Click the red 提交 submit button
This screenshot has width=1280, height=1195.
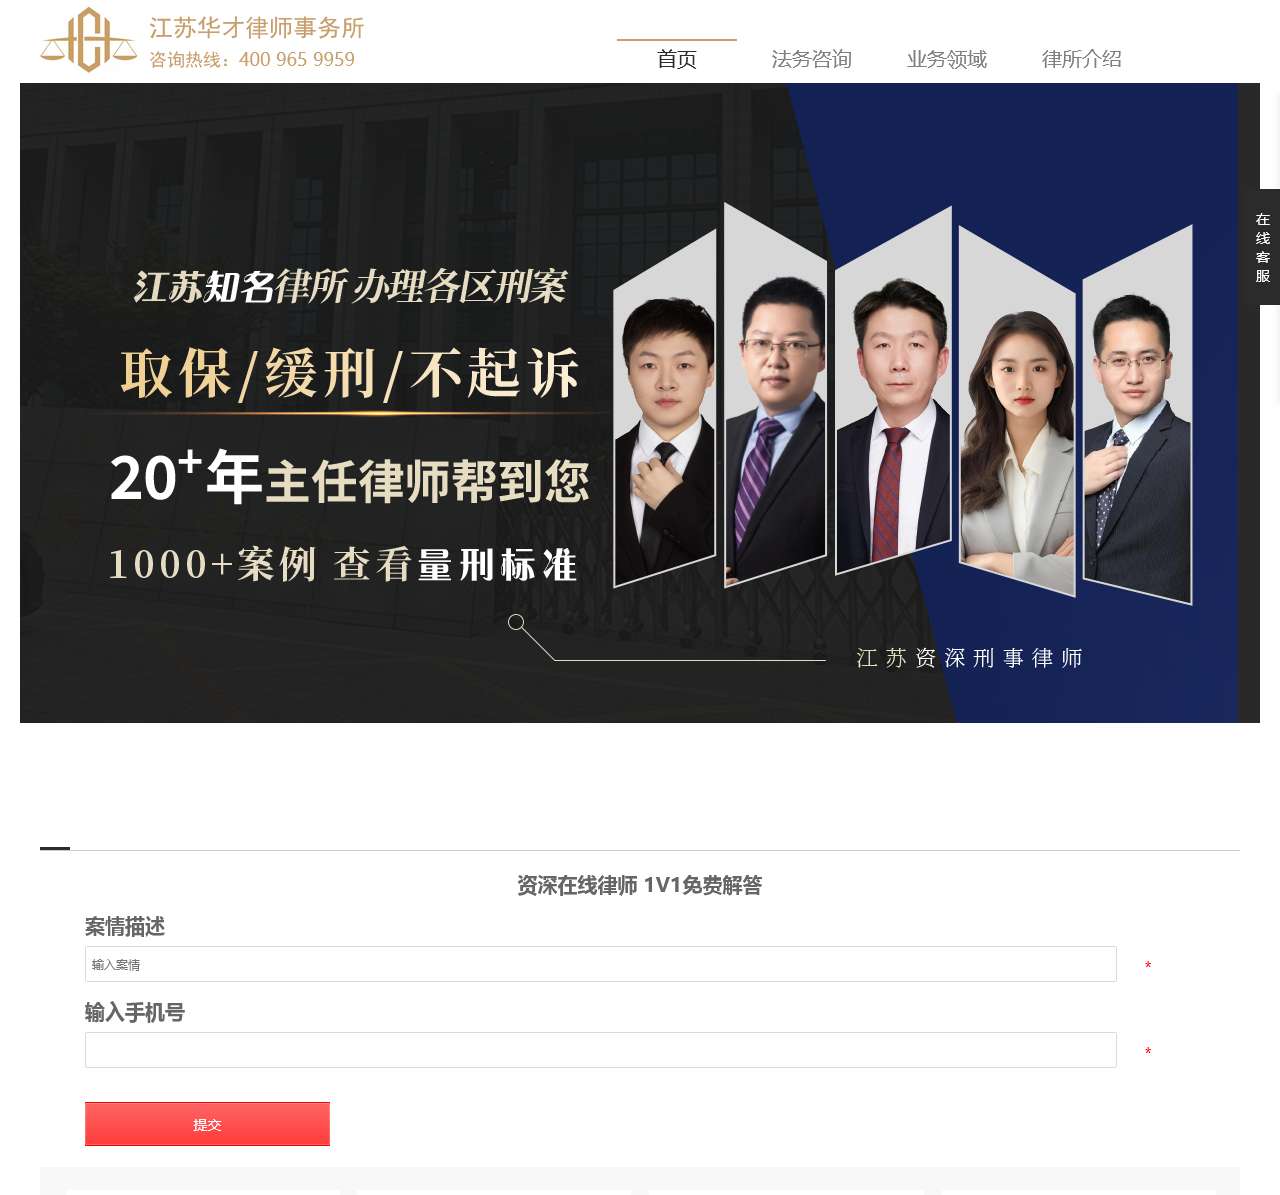(207, 1124)
